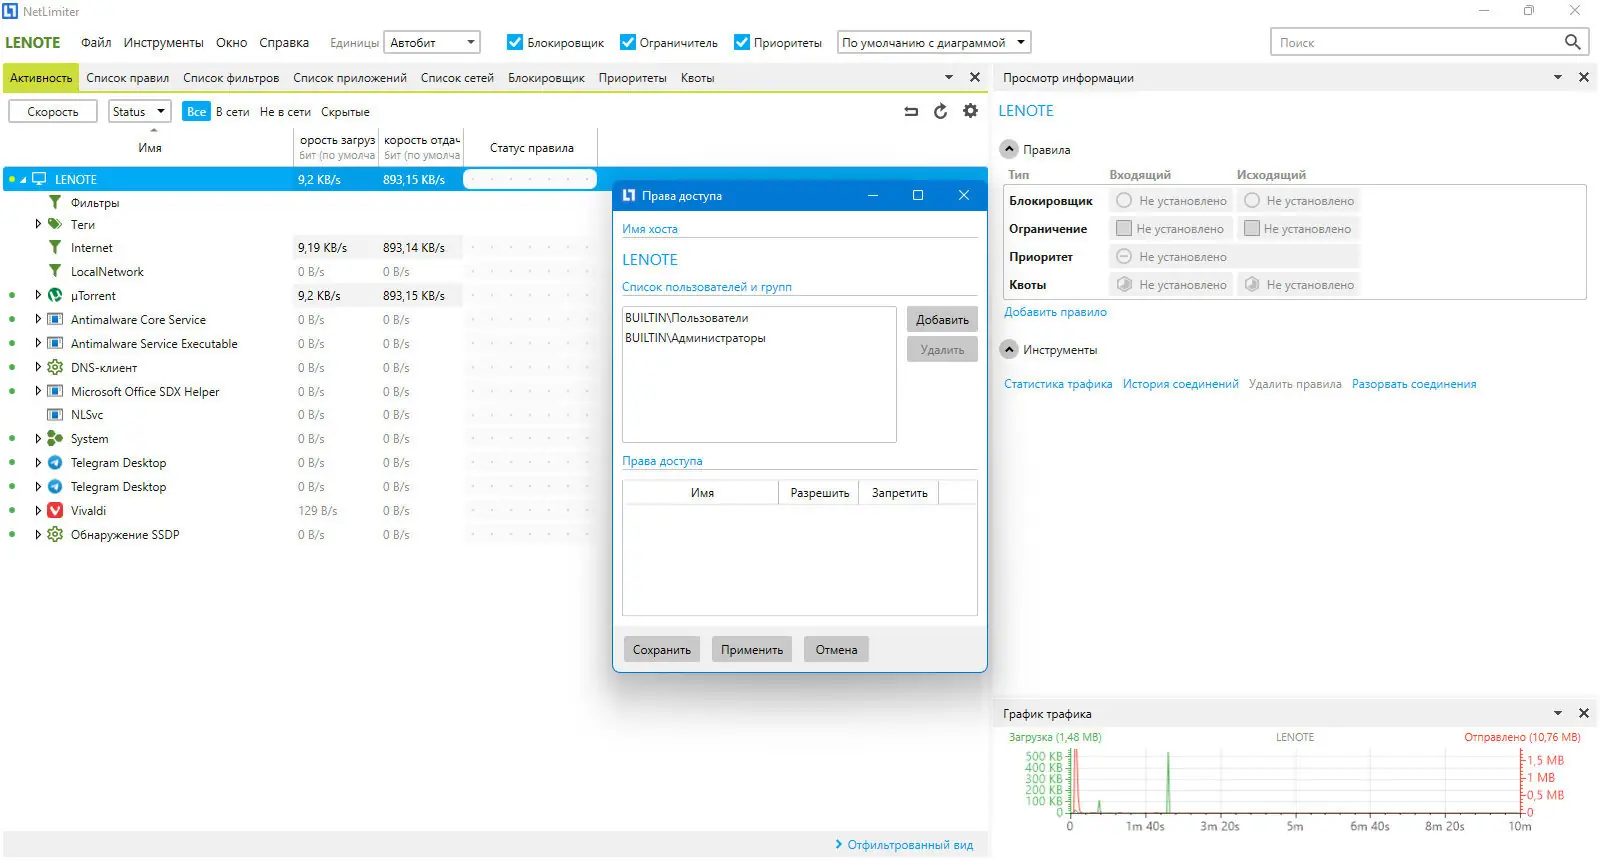Screen dimensions: 1600x860
Task: Expand the µTorrent tree node
Action: [38, 295]
